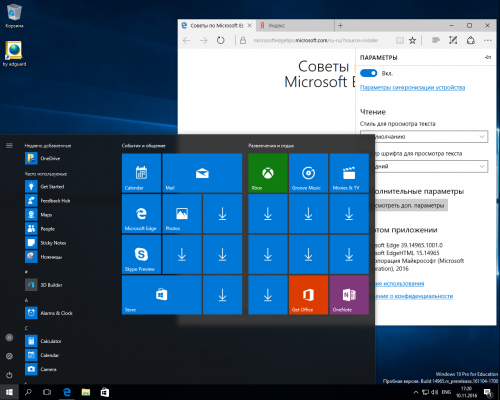The image size is (500, 400).
Task: Select the Советы по Microsoft Edge tab
Action: [217, 26]
